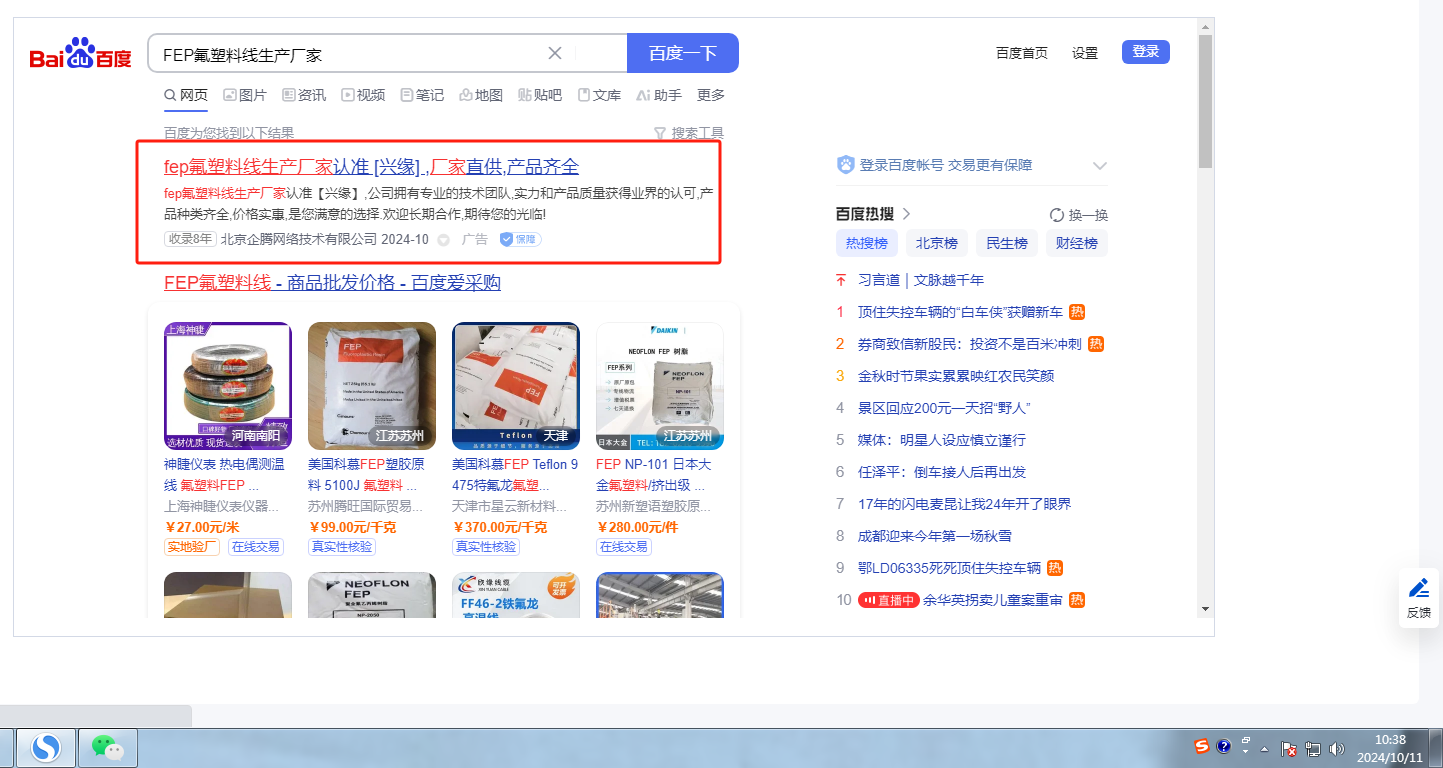Show hidden tray icons arrow
This screenshot has height=768, width=1443.
point(1266,748)
